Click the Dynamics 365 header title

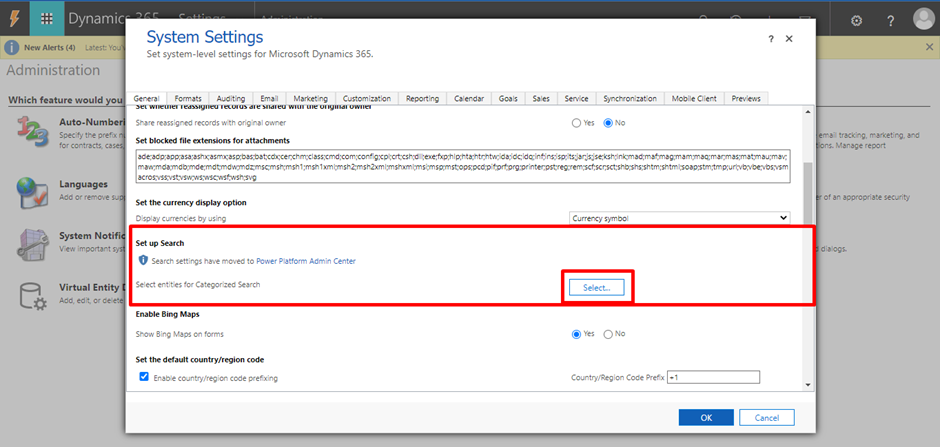(x=114, y=19)
